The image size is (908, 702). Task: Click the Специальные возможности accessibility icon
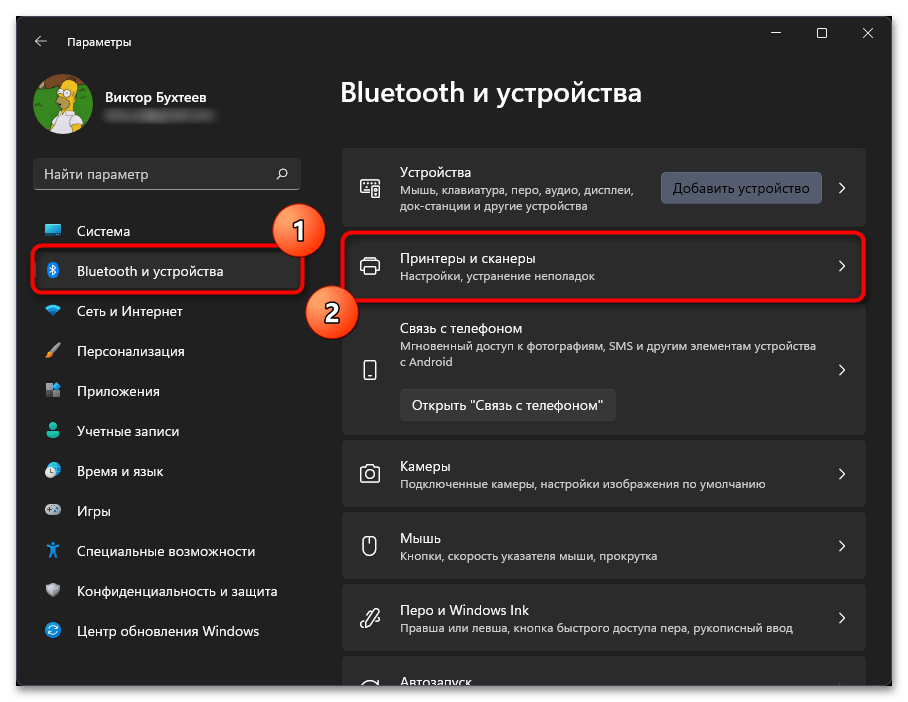click(53, 550)
